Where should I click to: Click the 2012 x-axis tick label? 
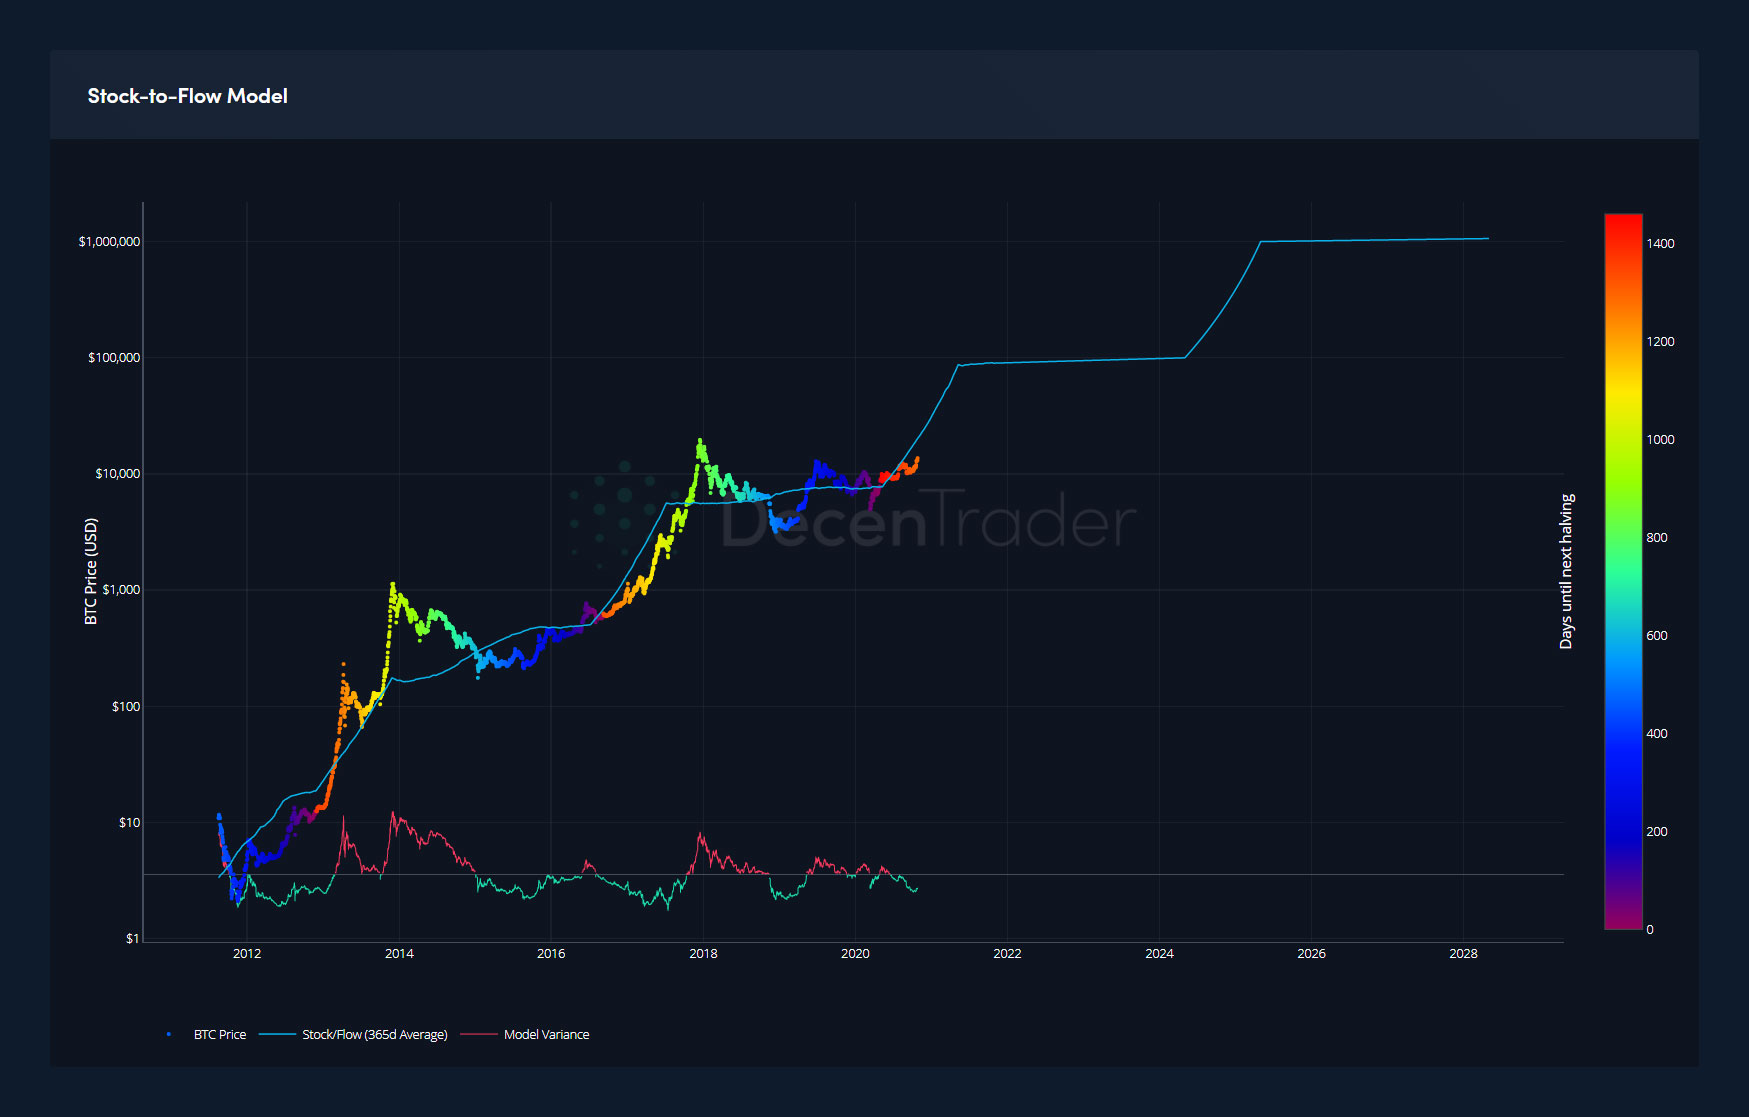click(x=247, y=954)
